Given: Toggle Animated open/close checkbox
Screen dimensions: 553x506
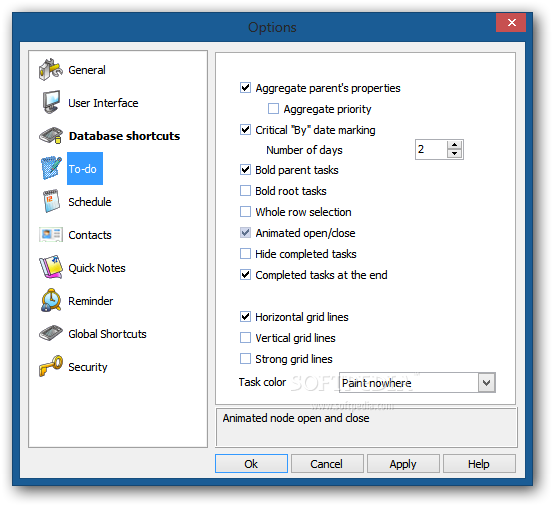Looking at the screenshot, I should point(245,232).
